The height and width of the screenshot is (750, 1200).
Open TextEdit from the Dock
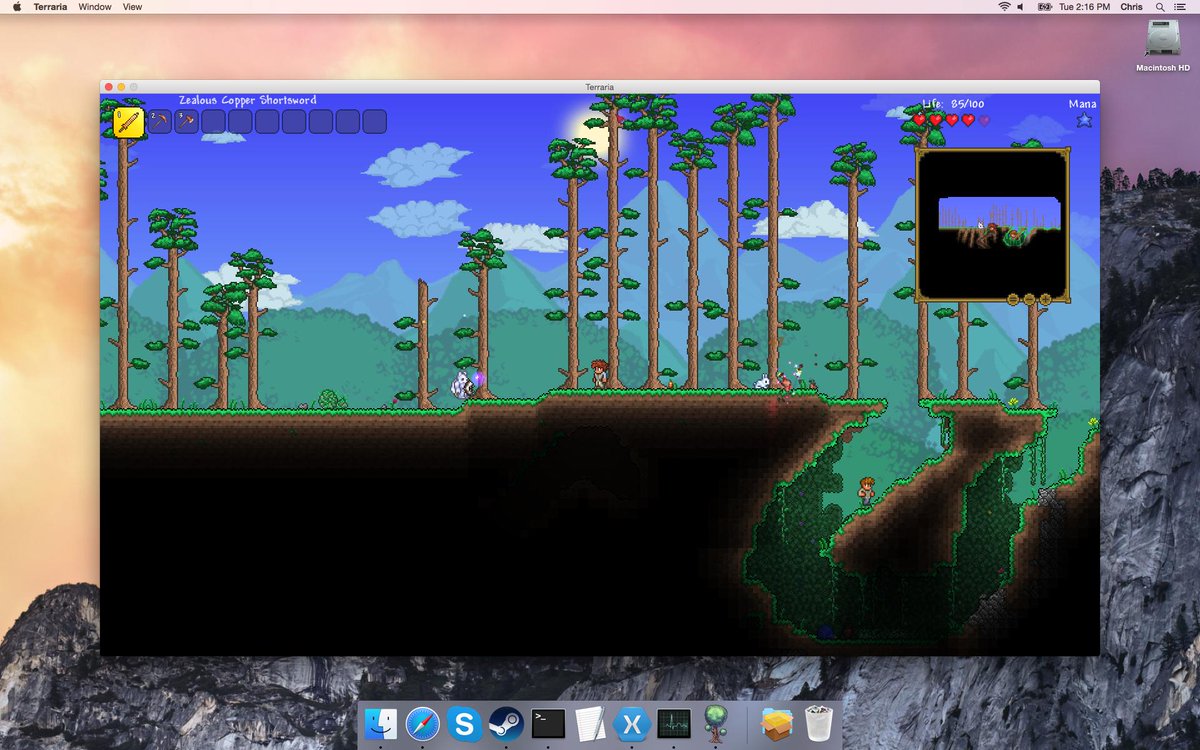[590, 723]
